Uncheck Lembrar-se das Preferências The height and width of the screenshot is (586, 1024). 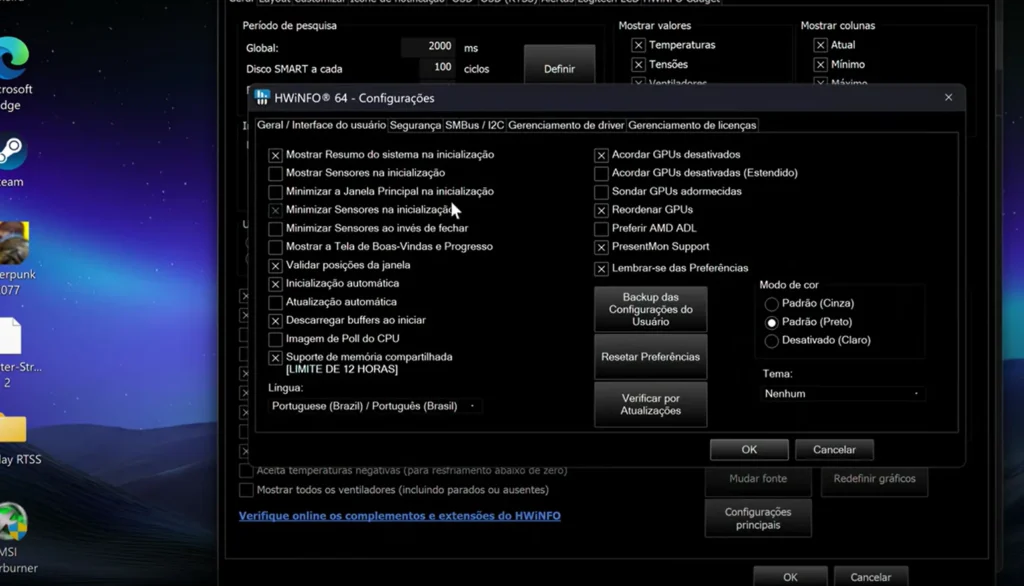click(601, 269)
